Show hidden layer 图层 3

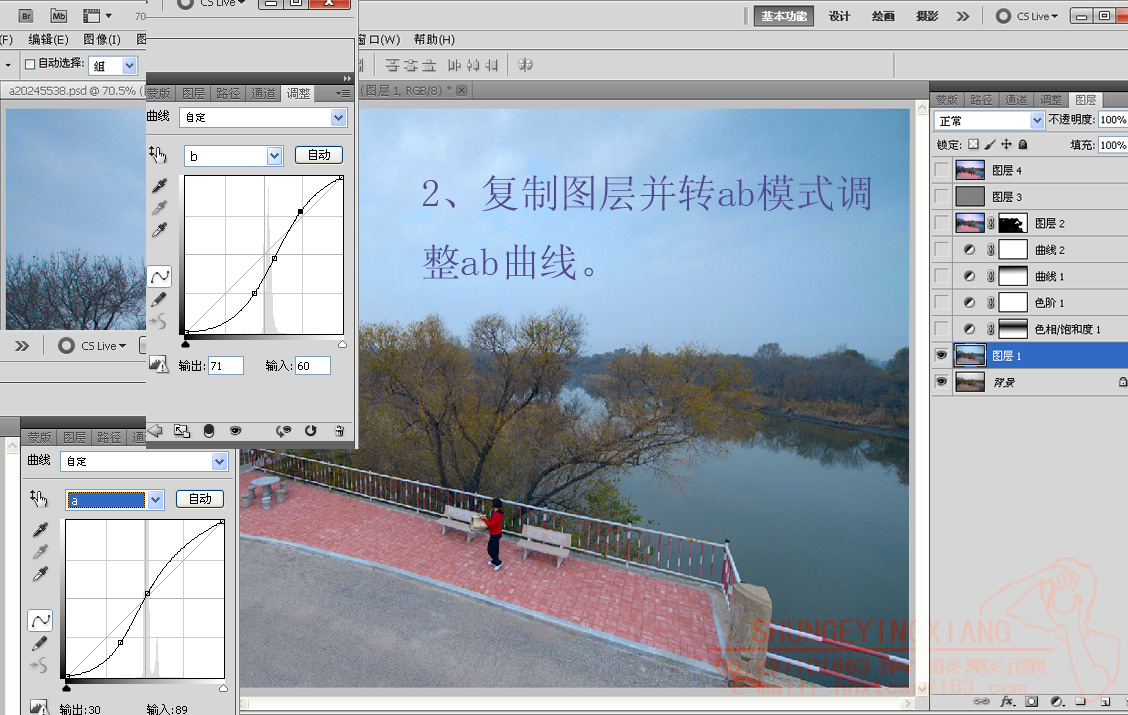tap(941, 196)
